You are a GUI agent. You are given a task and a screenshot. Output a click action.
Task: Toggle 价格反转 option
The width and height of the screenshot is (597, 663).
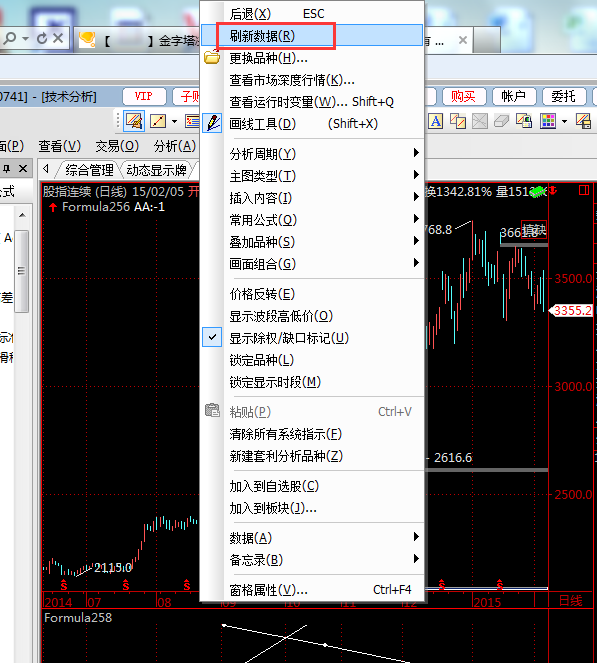(312, 294)
